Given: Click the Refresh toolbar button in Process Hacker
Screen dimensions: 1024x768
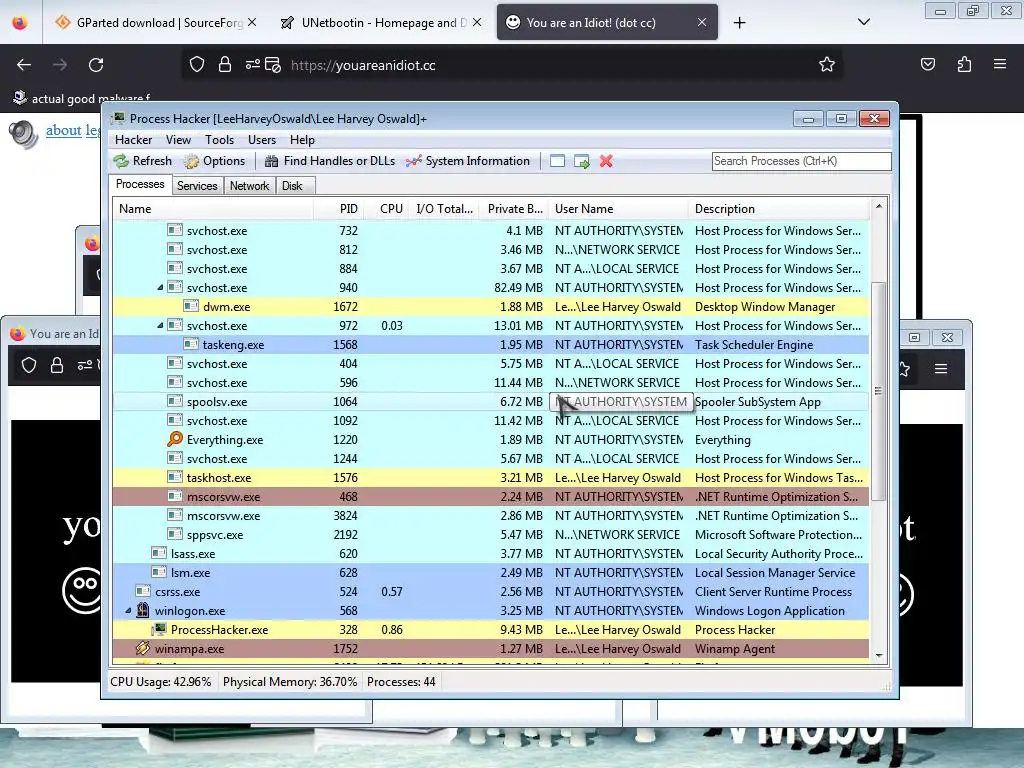Looking at the screenshot, I should tap(142, 161).
